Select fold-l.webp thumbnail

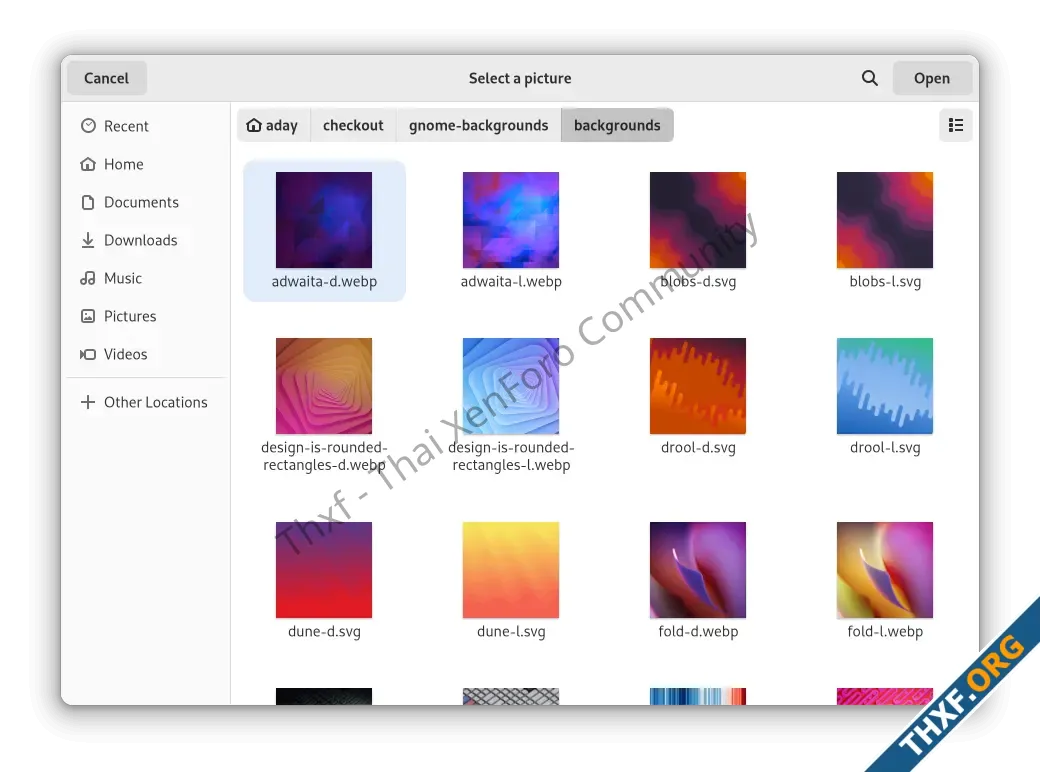point(885,570)
